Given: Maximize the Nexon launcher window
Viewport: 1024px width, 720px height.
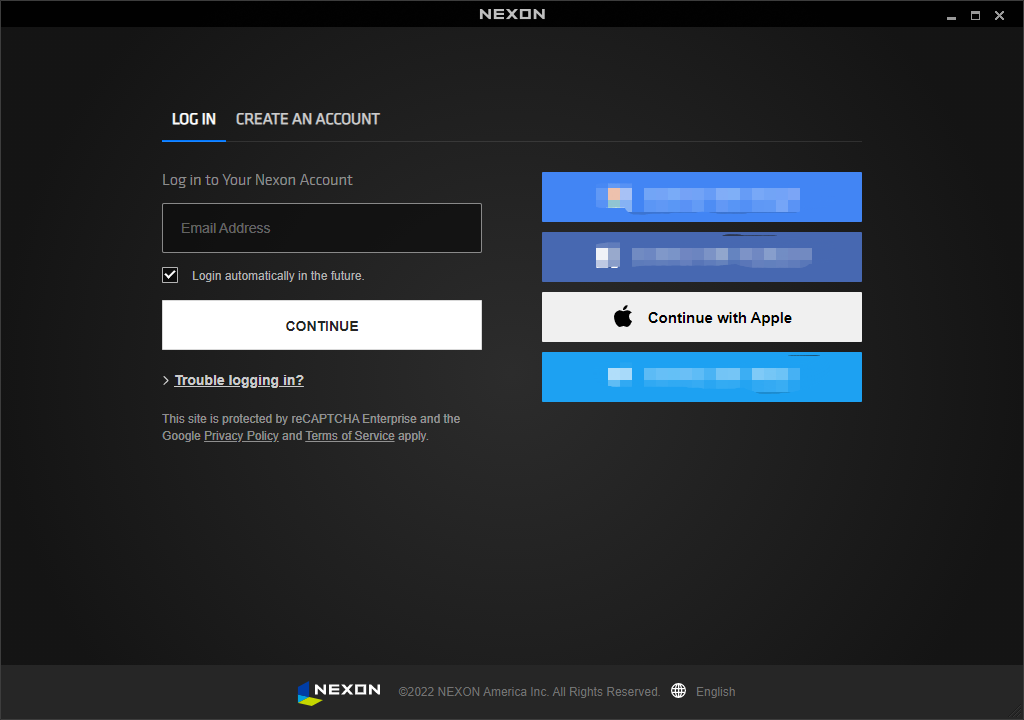Looking at the screenshot, I should click(x=975, y=16).
